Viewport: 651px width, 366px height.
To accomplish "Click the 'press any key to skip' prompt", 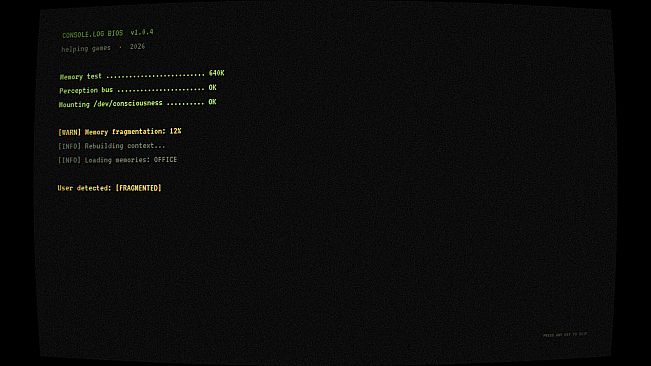I will tap(565, 334).
